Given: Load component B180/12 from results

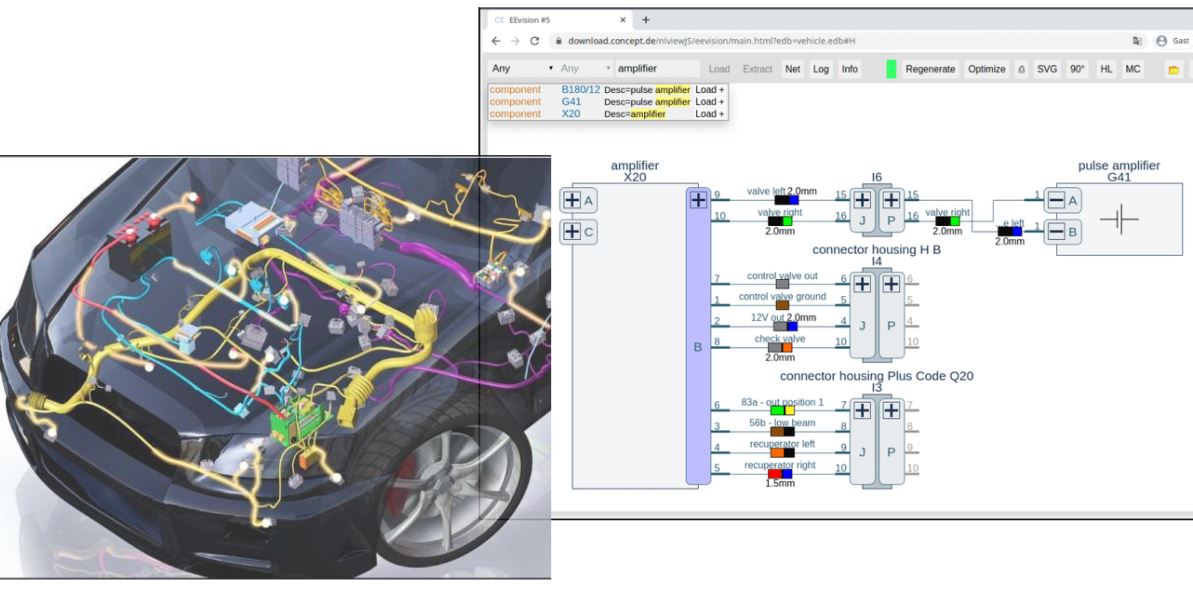Looking at the screenshot, I should [x=709, y=90].
